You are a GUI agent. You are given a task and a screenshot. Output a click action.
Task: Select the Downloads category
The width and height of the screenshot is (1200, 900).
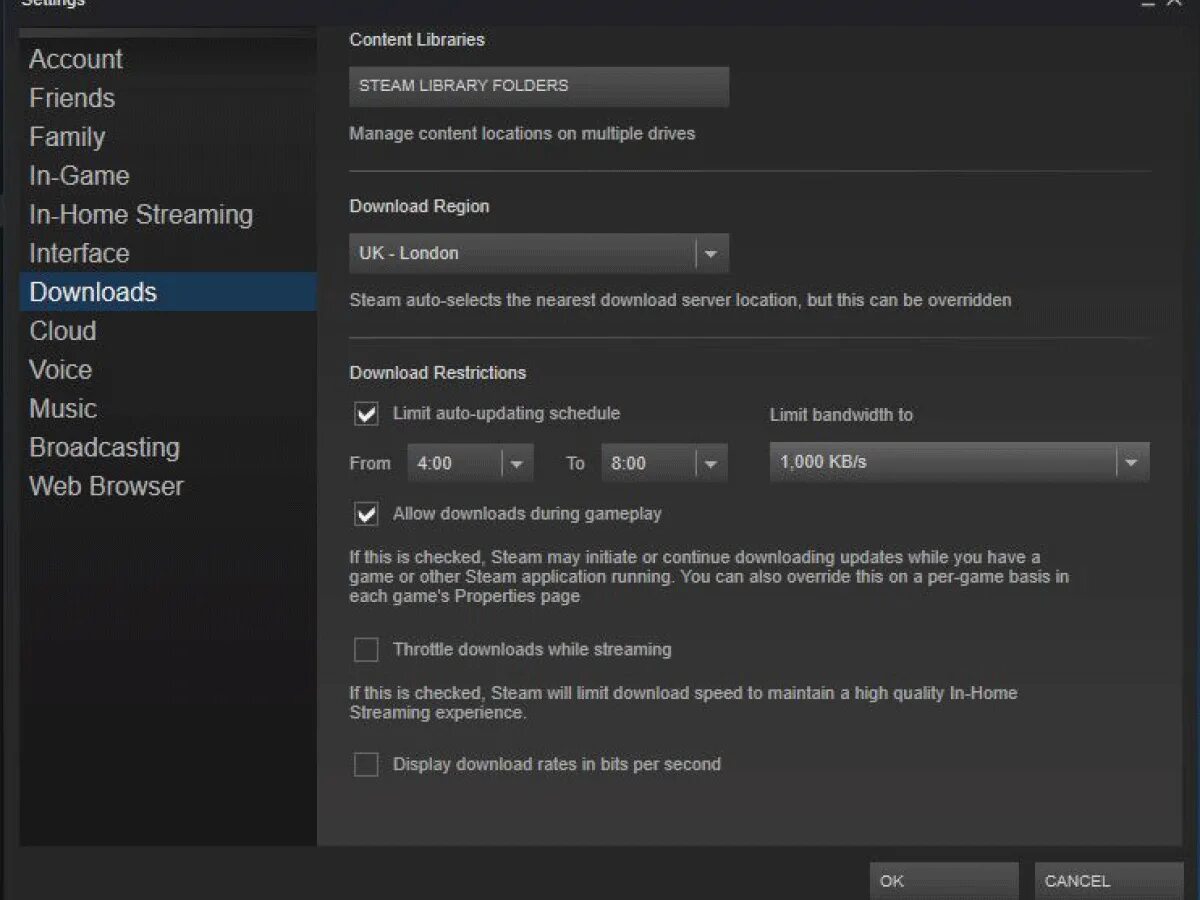tap(168, 292)
